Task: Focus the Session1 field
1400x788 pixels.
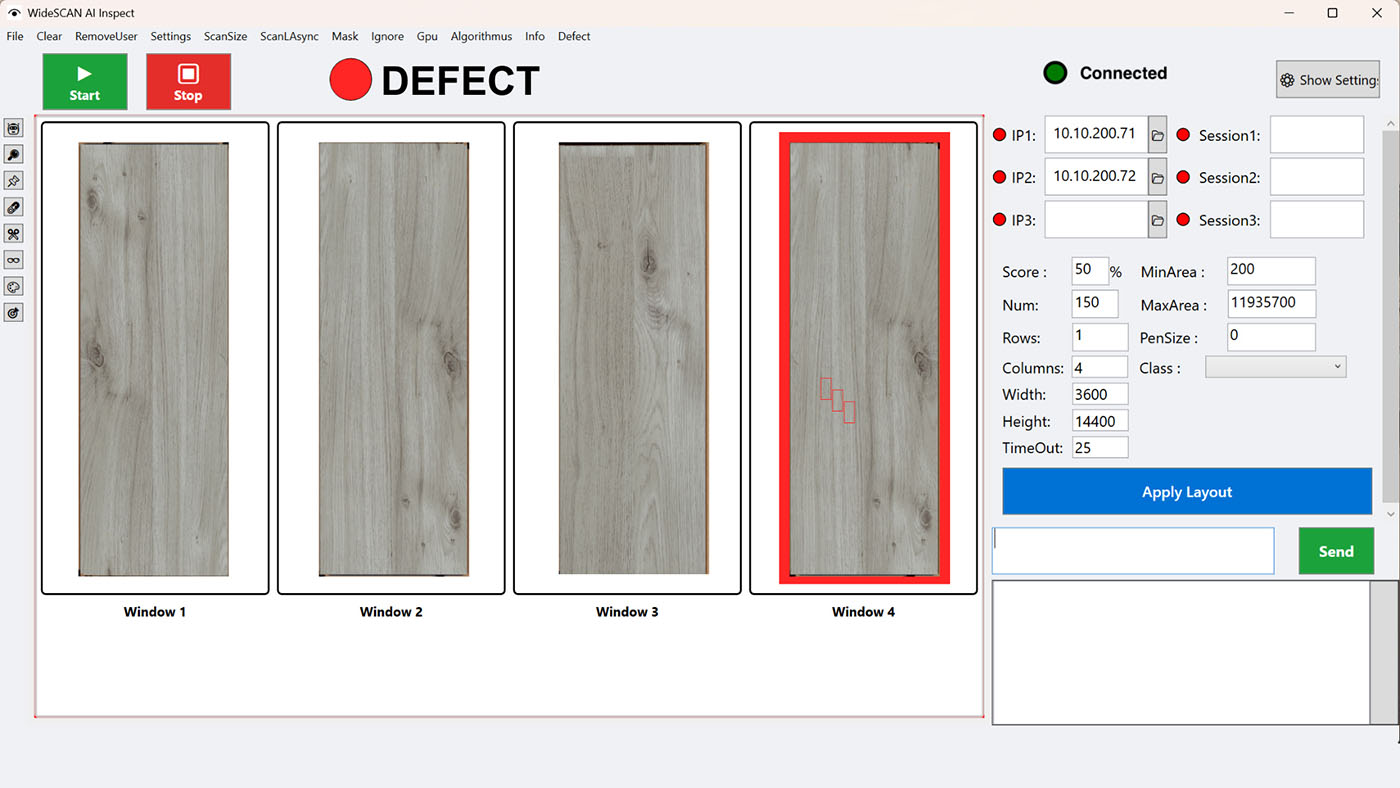Action: click(1317, 135)
